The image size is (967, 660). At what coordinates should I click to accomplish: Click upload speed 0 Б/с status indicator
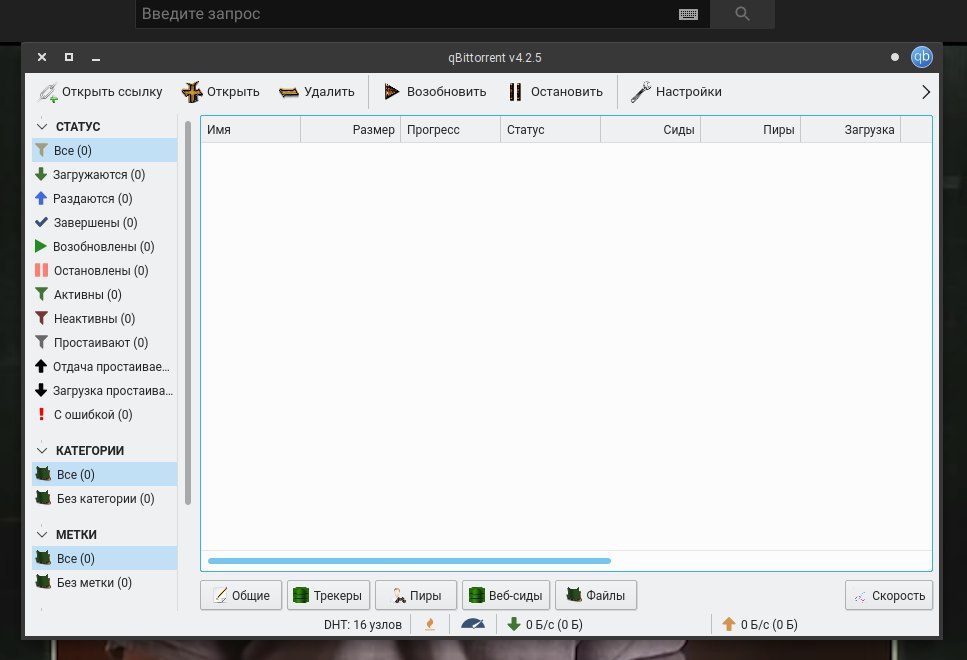pos(760,624)
